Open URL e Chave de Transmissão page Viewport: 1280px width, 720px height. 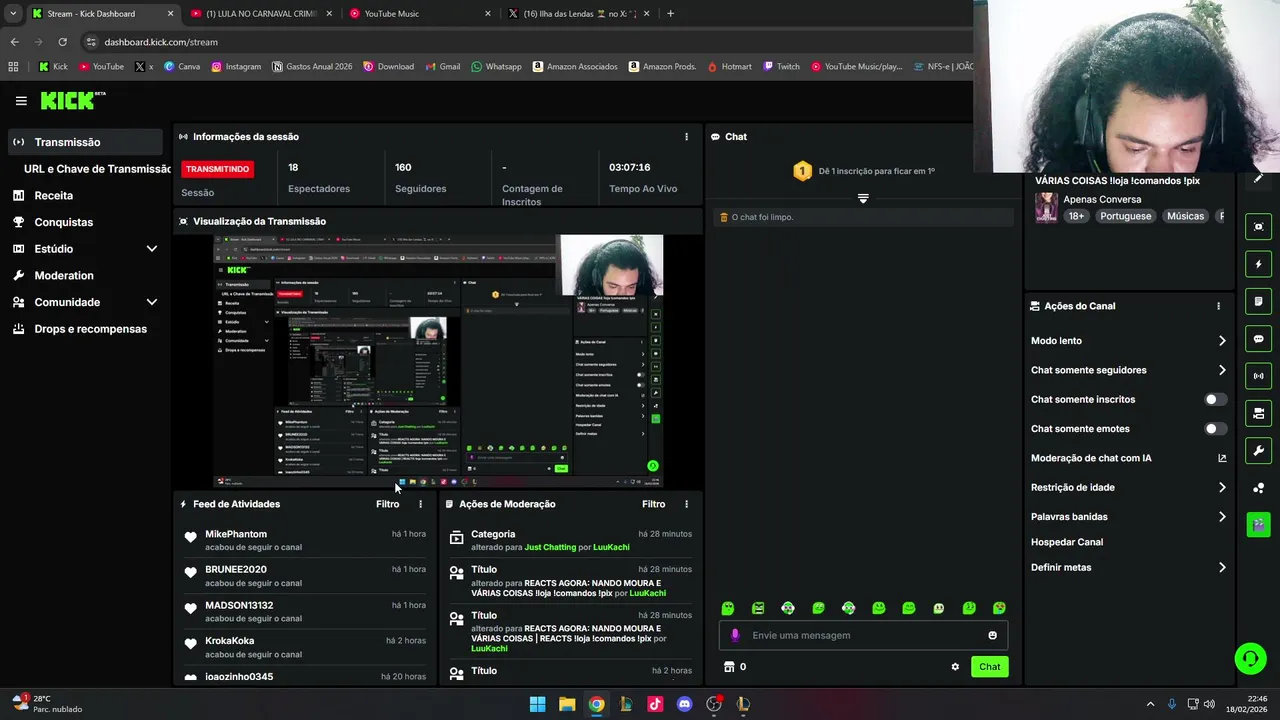click(x=98, y=169)
